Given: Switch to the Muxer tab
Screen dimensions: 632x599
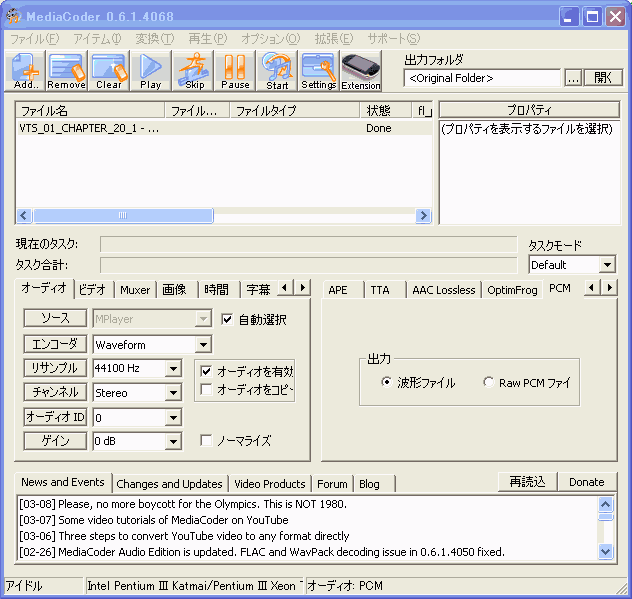Looking at the screenshot, I should 135,289.
